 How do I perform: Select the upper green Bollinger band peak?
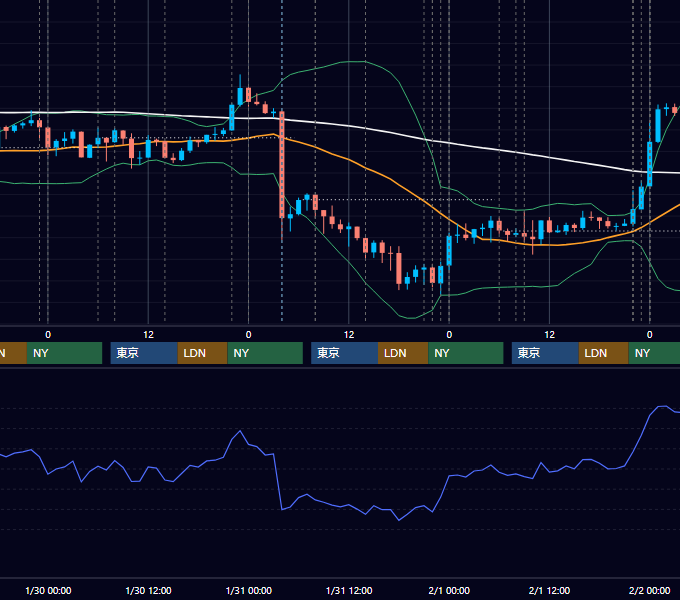(356, 62)
